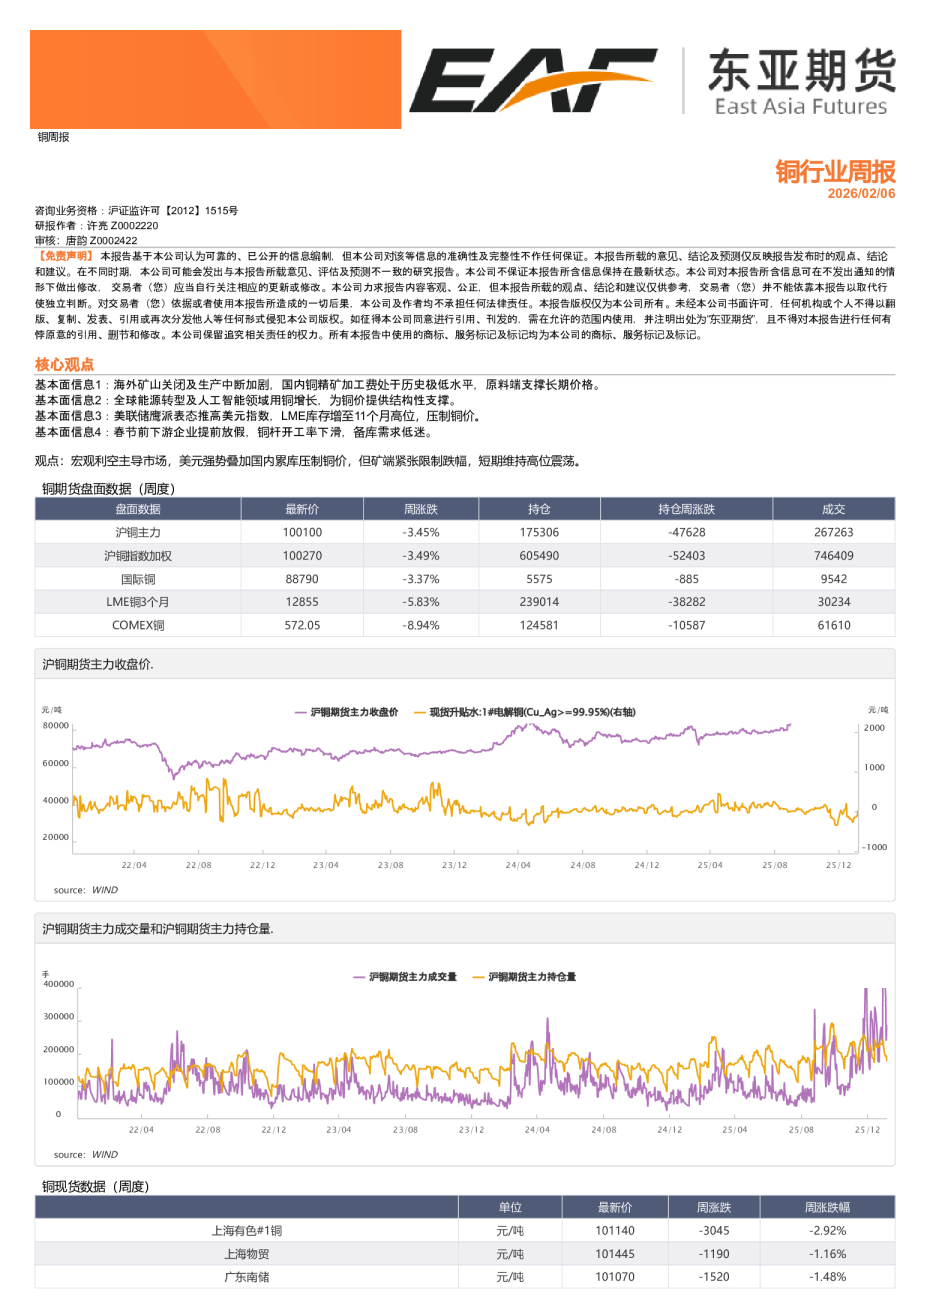The width and height of the screenshot is (930, 1303).
Task: Select the 铜行业周报 report title
Action: click(x=835, y=171)
